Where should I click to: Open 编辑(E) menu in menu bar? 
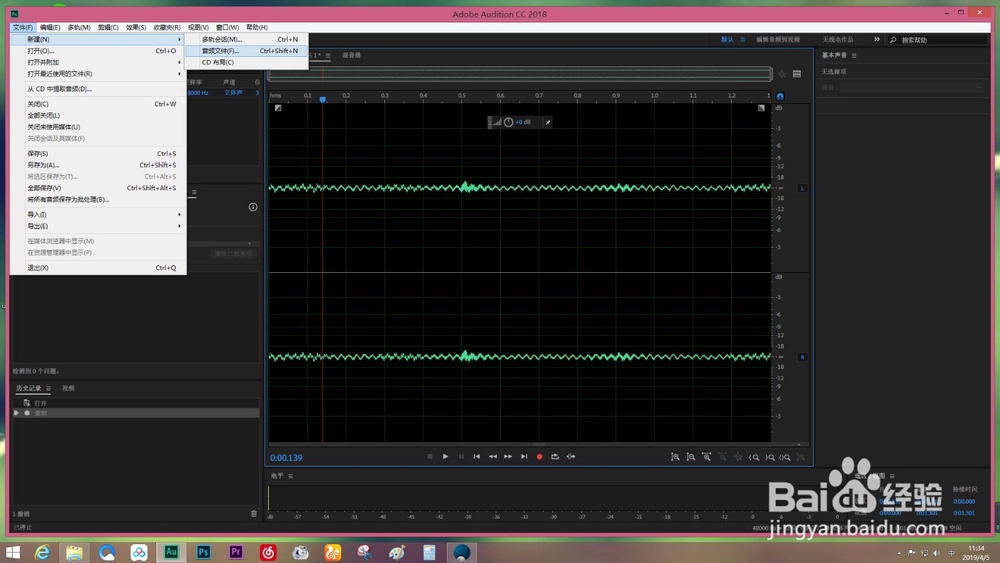(x=50, y=27)
